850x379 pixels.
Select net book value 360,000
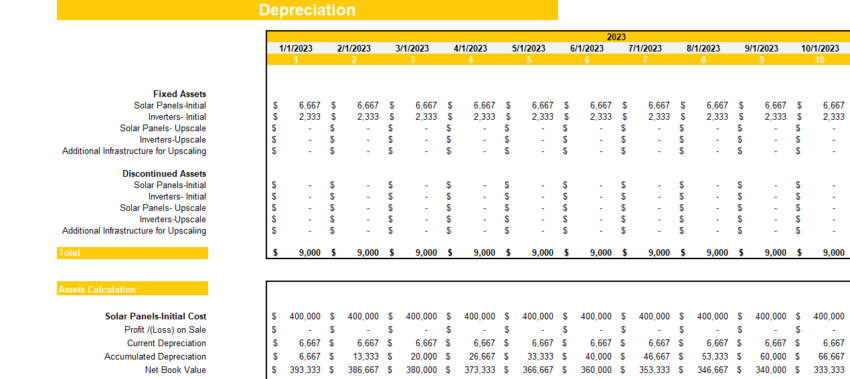point(596,370)
